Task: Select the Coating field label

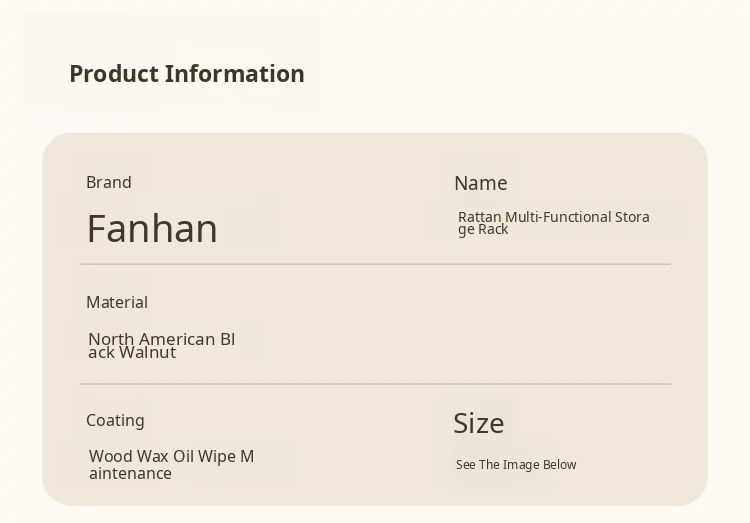Action: 115,420
